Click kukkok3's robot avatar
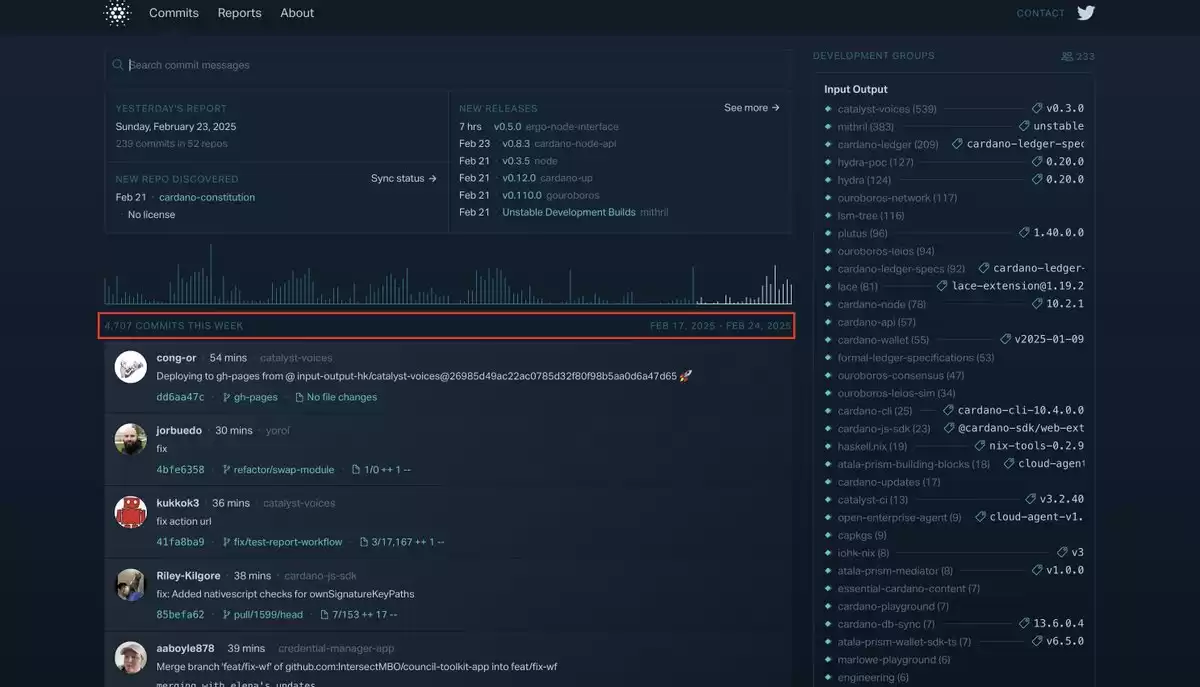Screen dimensions: 1200x687 click(131, 512)
